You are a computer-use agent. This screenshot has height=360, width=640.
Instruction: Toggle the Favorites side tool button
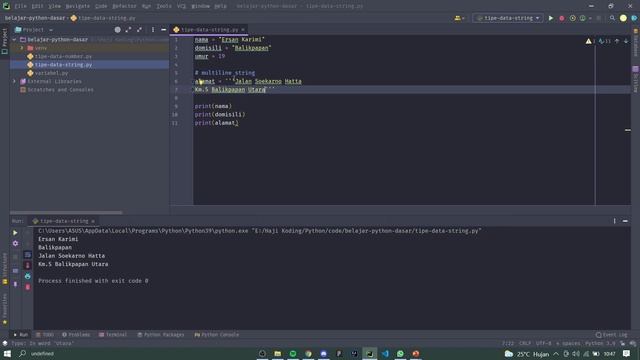pyautogui.click(x=4, y=309)
